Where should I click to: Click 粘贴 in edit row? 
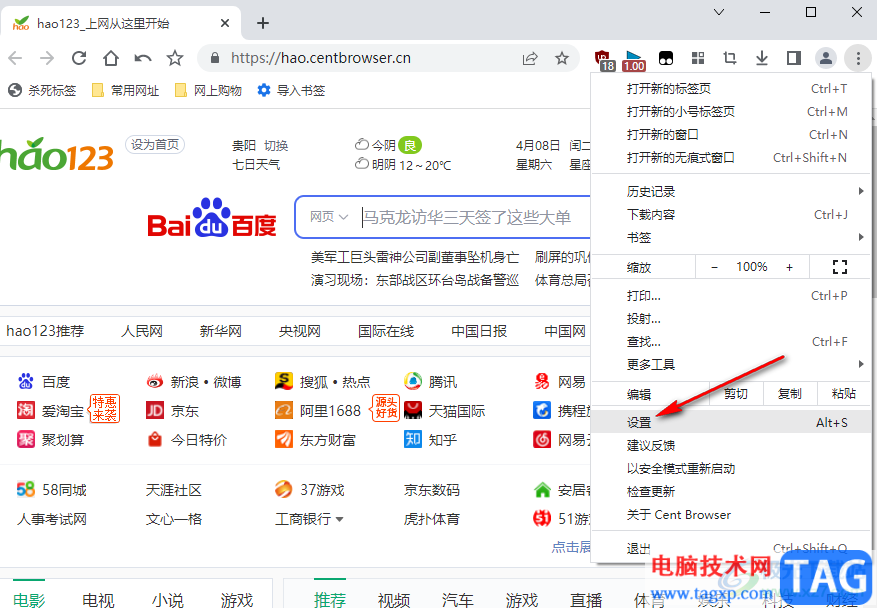pyautogui.click(x=843, y=394)
